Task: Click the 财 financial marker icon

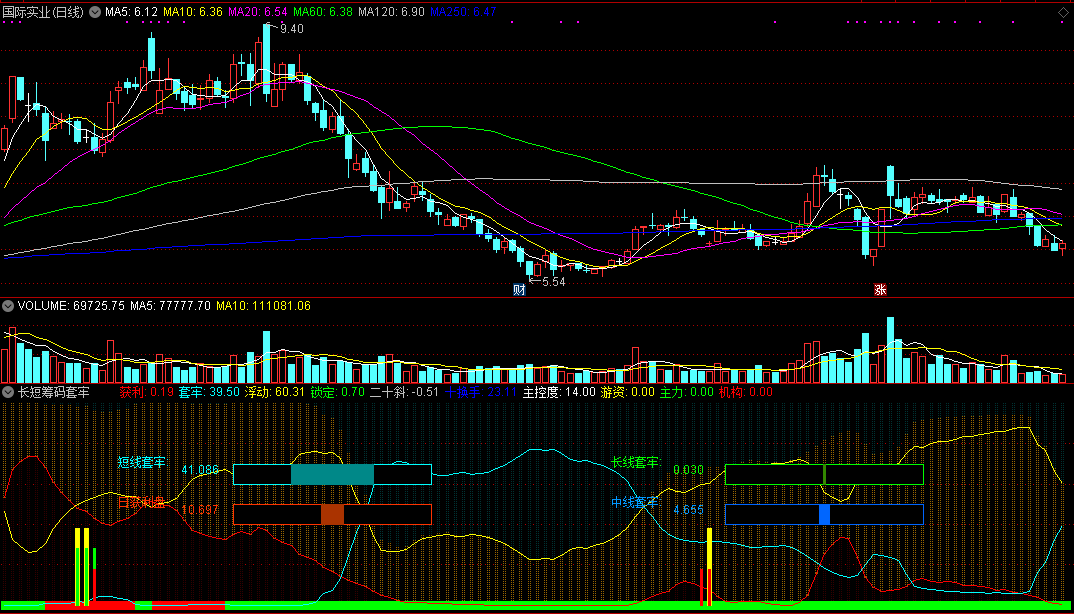Action: point(519,289)
